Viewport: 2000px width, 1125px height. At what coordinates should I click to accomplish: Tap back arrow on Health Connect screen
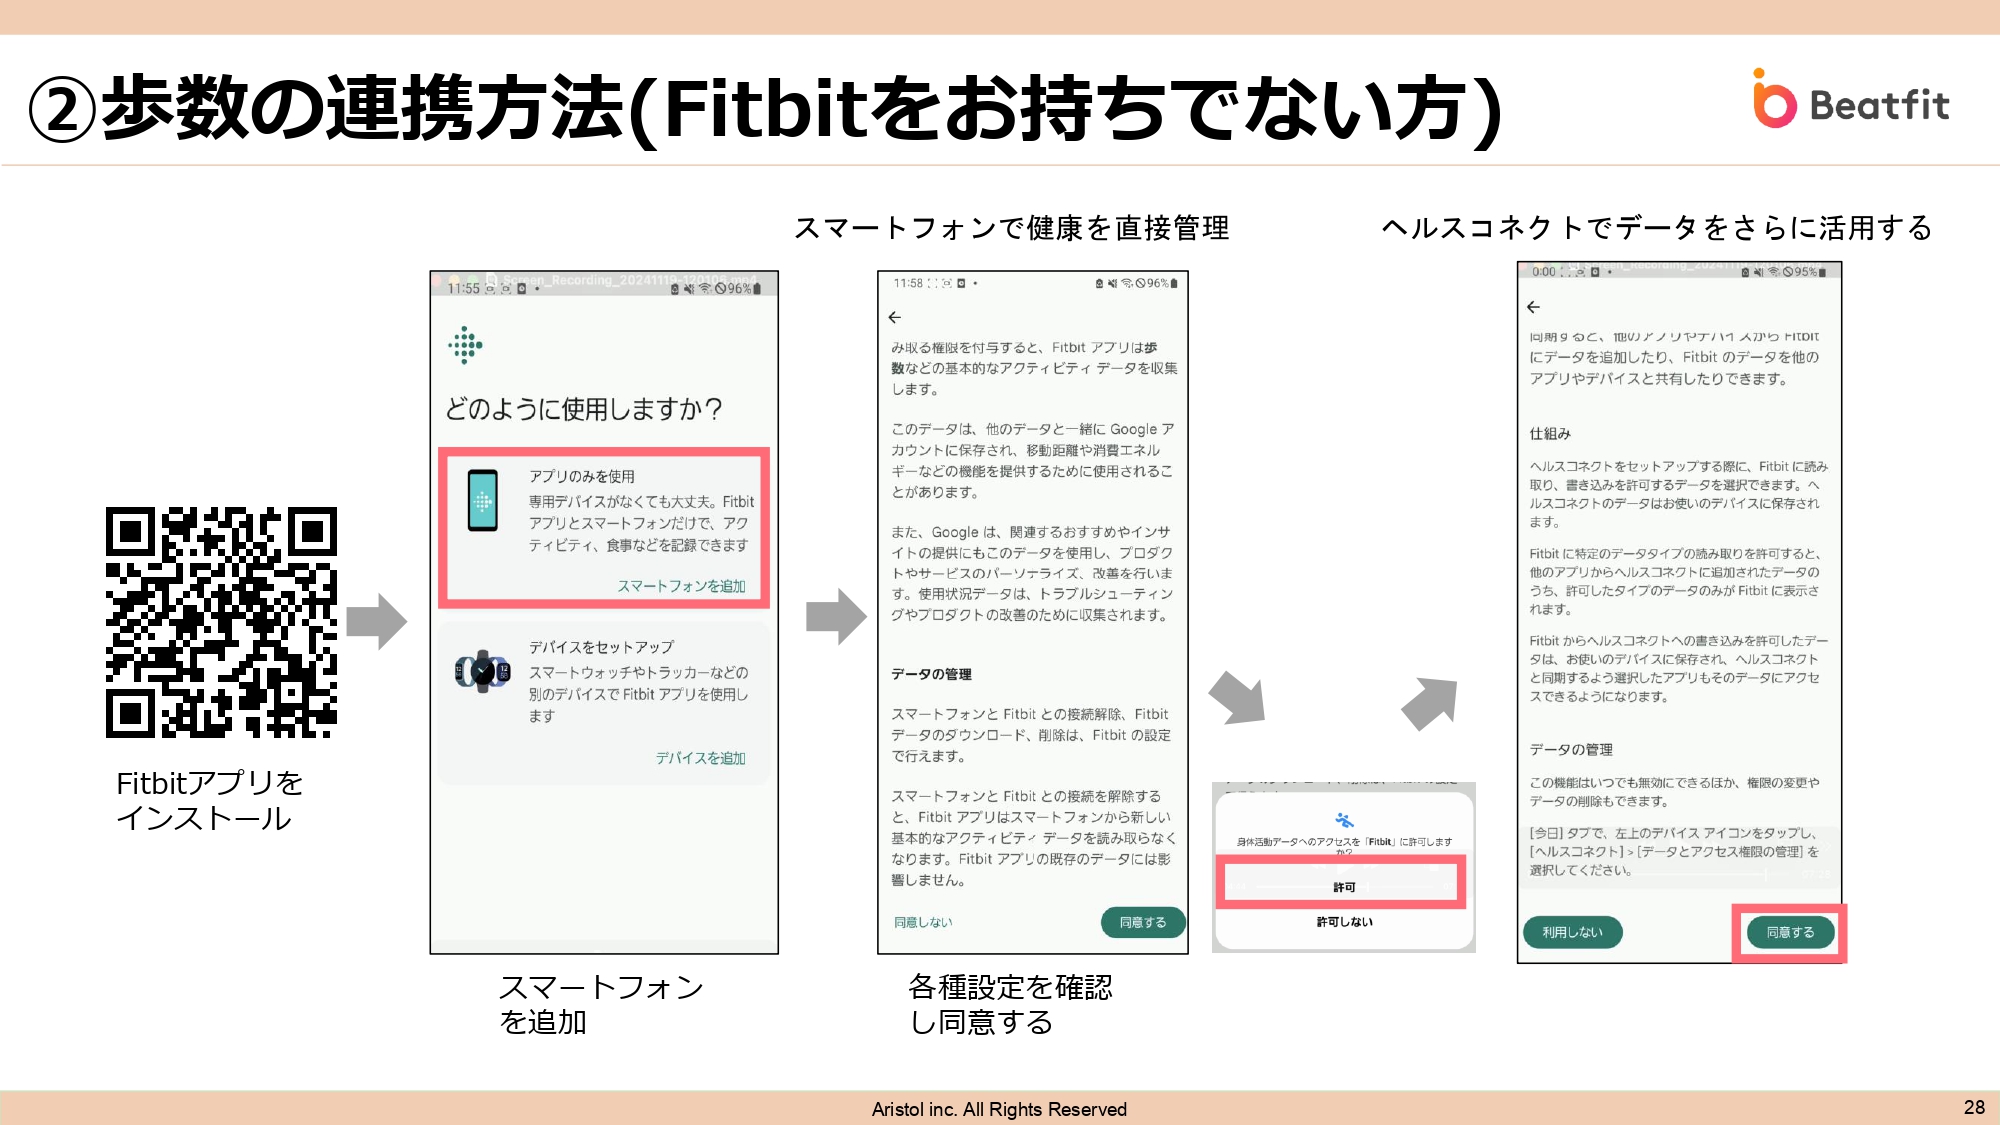1533,307
